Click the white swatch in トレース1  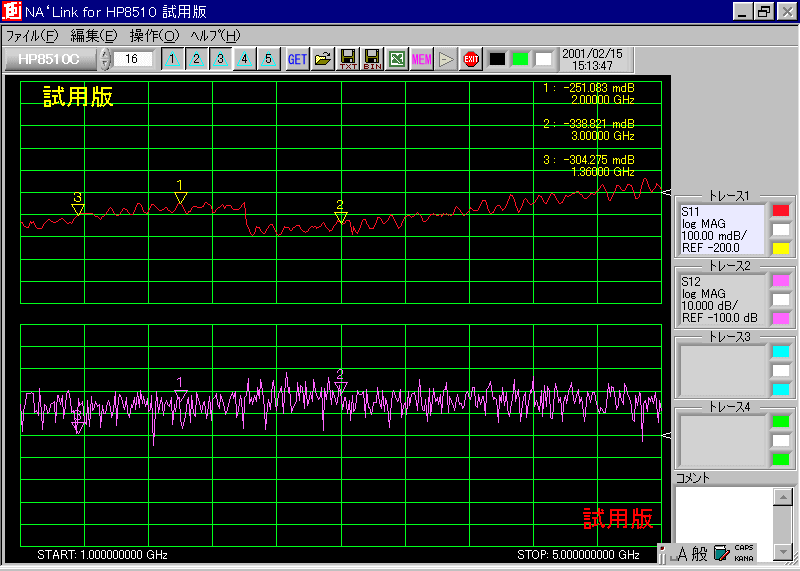pyautogui.click(x=781, y=230)
